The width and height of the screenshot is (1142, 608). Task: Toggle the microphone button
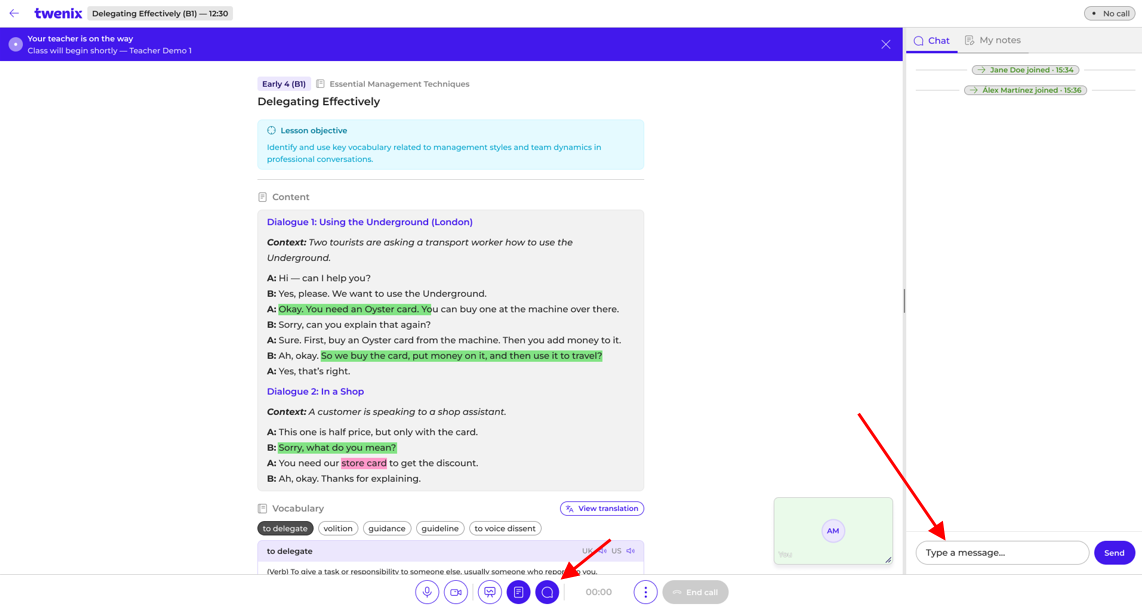[x=427, y=592]
